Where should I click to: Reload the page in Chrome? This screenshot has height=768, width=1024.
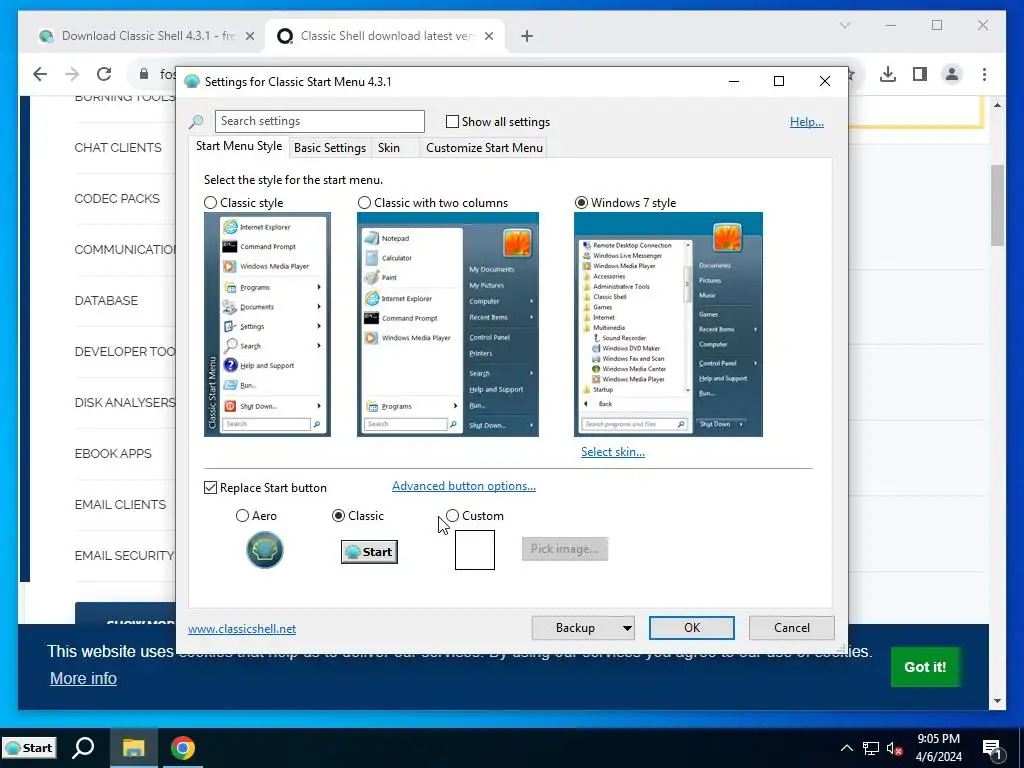point(104,74)
